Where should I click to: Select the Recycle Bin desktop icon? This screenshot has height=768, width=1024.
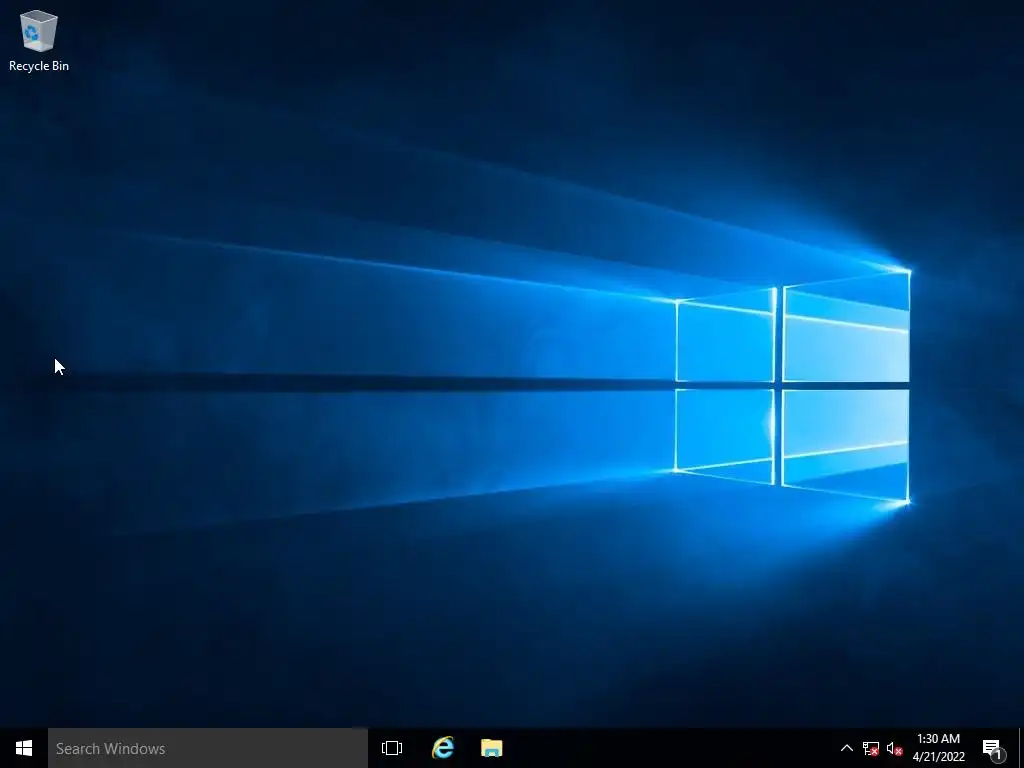(x=39, y=40)
